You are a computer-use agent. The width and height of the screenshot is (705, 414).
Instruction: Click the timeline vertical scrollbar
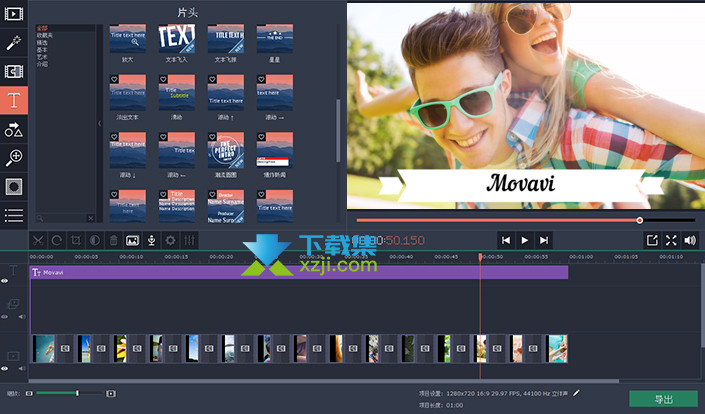(702, 306)
